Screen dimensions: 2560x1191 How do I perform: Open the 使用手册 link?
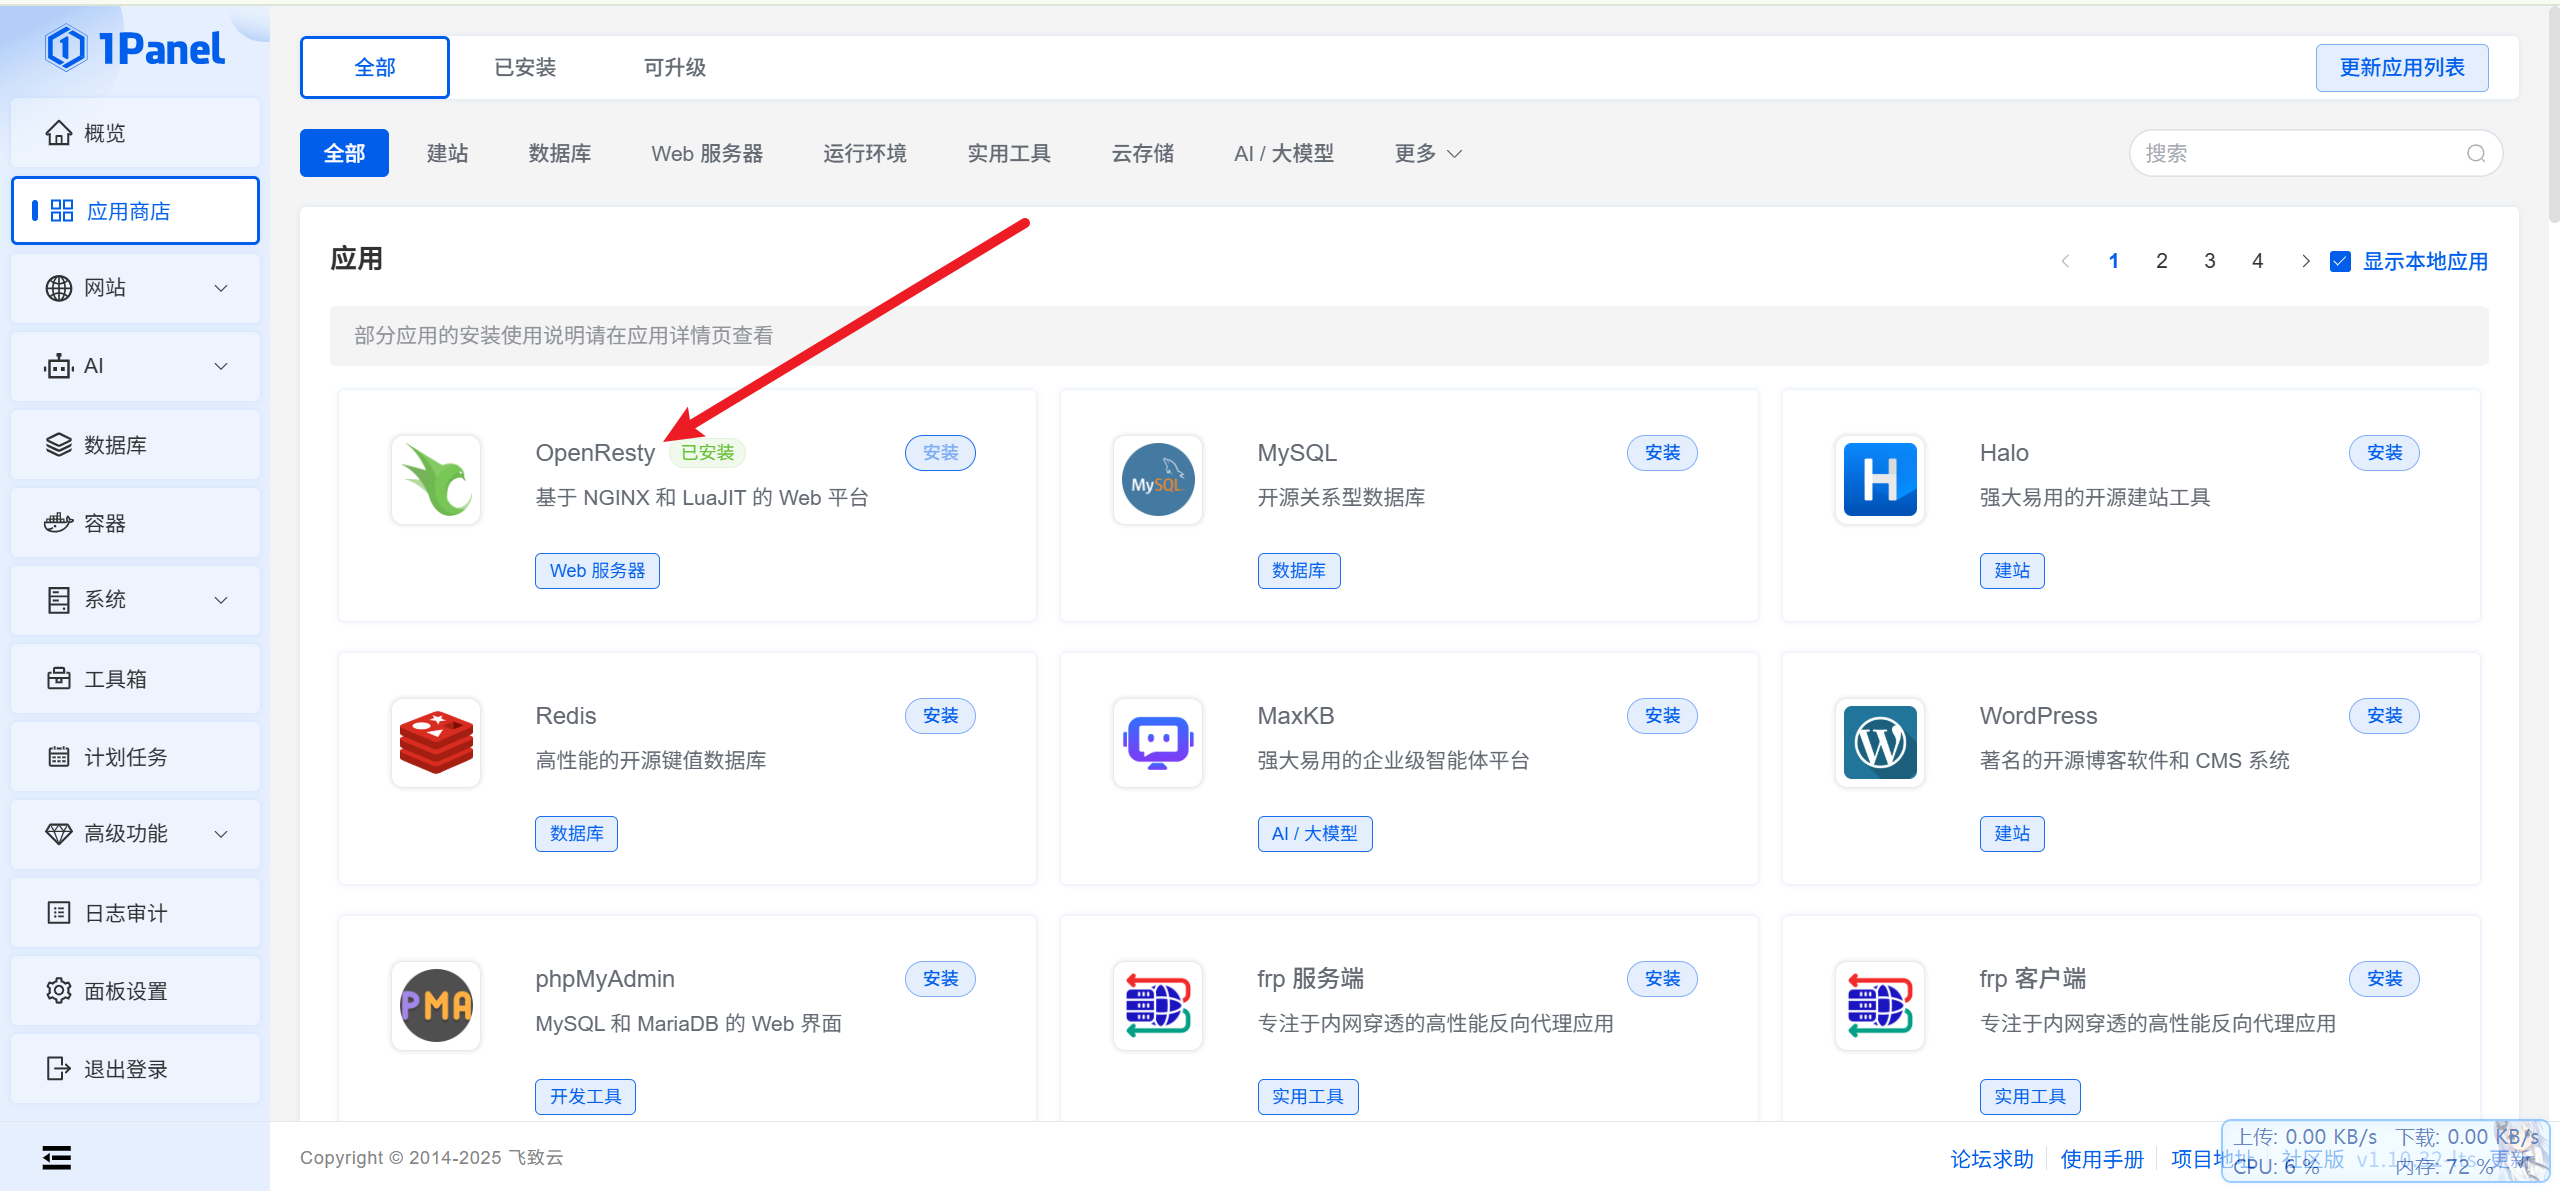coord(2102,1159)
